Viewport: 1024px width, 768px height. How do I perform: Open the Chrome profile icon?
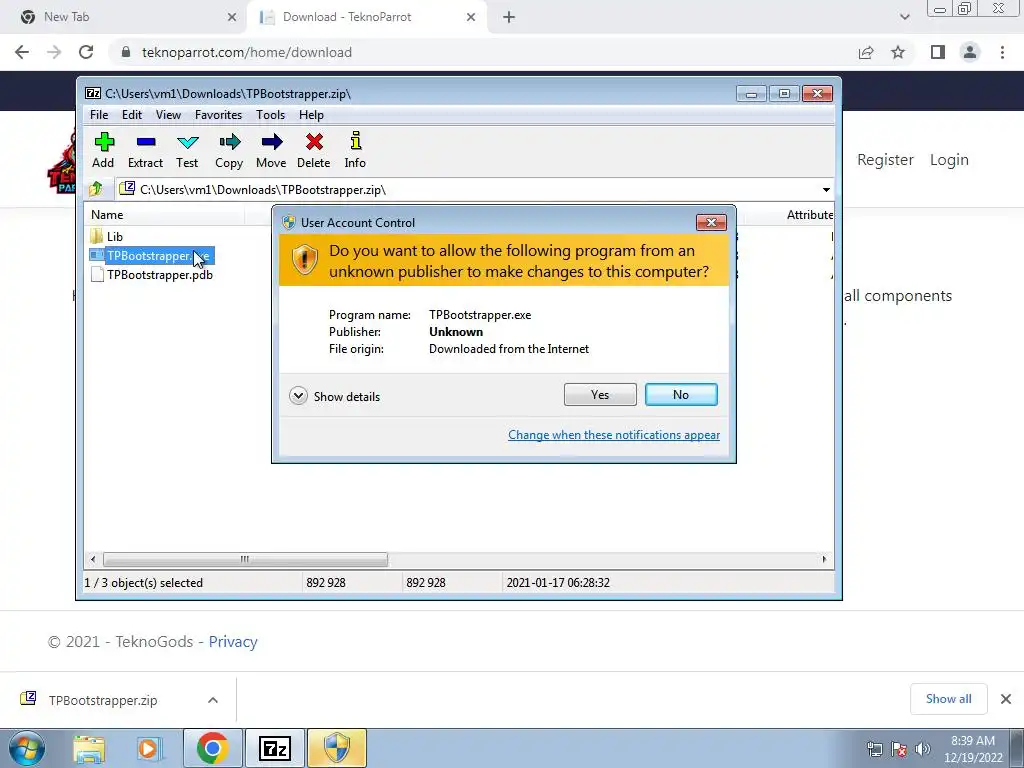pos(970,52)
